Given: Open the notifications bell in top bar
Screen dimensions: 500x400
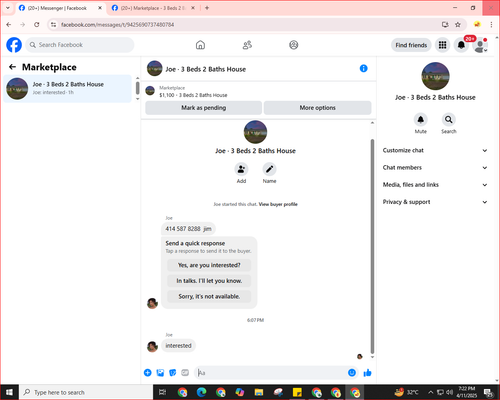Looking at the screenshot, I should 461,45.
